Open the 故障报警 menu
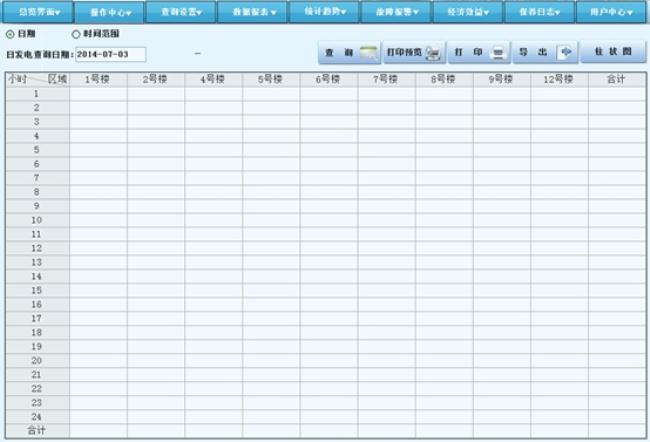The height and width of the screenshot is (442, 650). pos(396,12)
